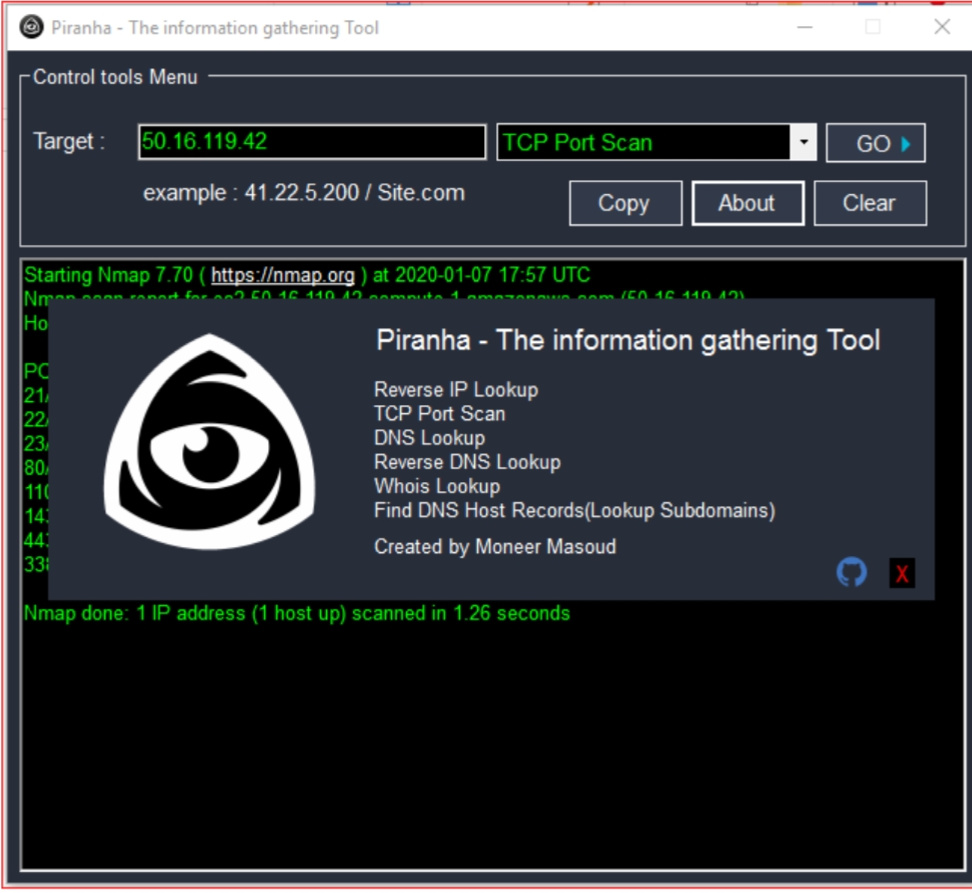Click 'Find DNS Host Records' line
972x893 pixels.
pyautogui.click(x=574, y=511)
